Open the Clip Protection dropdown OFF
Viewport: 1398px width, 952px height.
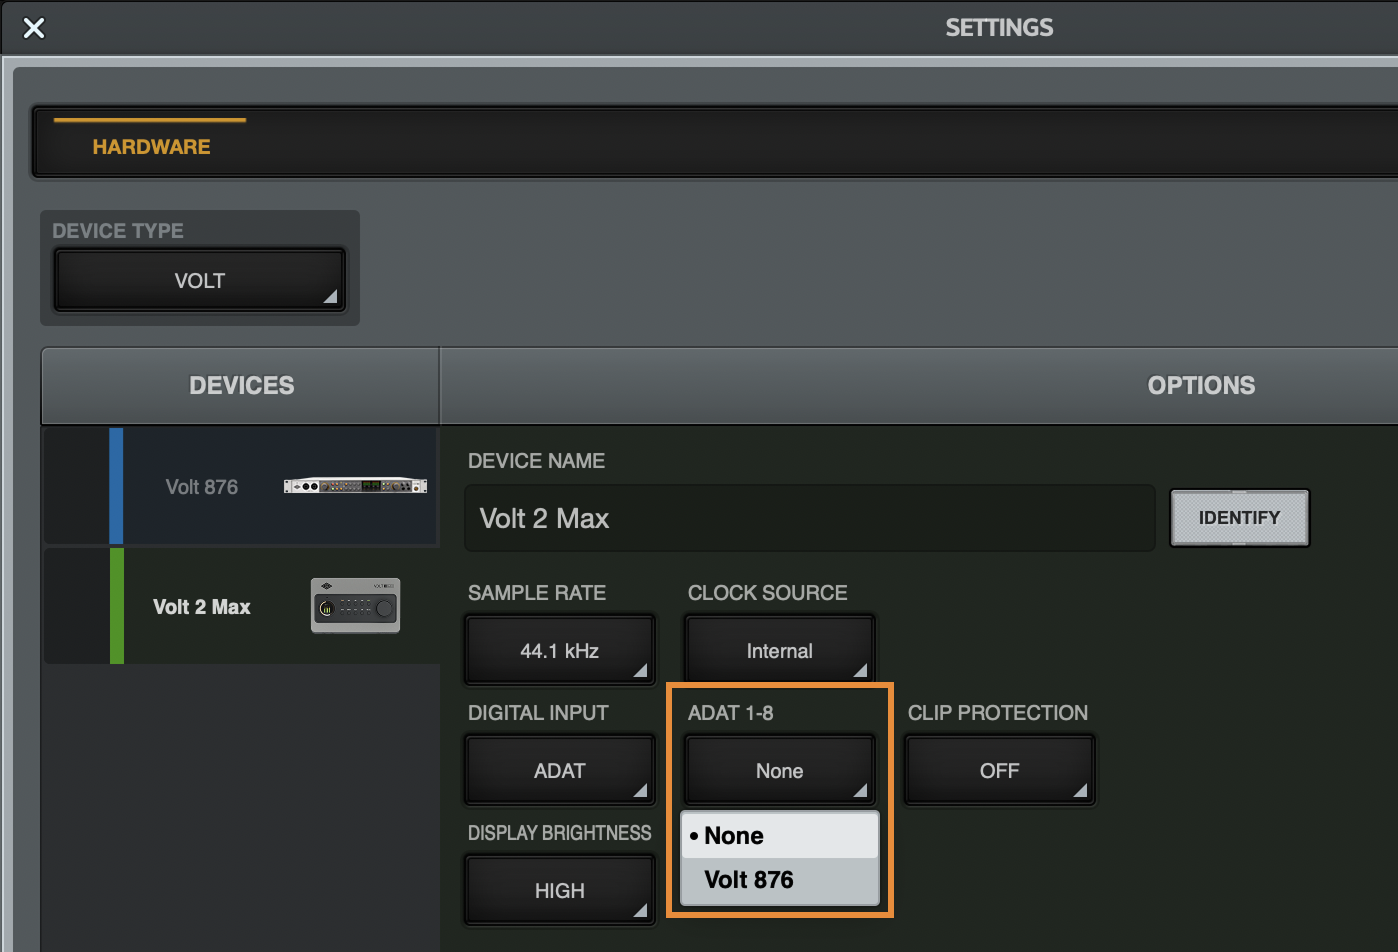pos(1000,771)
